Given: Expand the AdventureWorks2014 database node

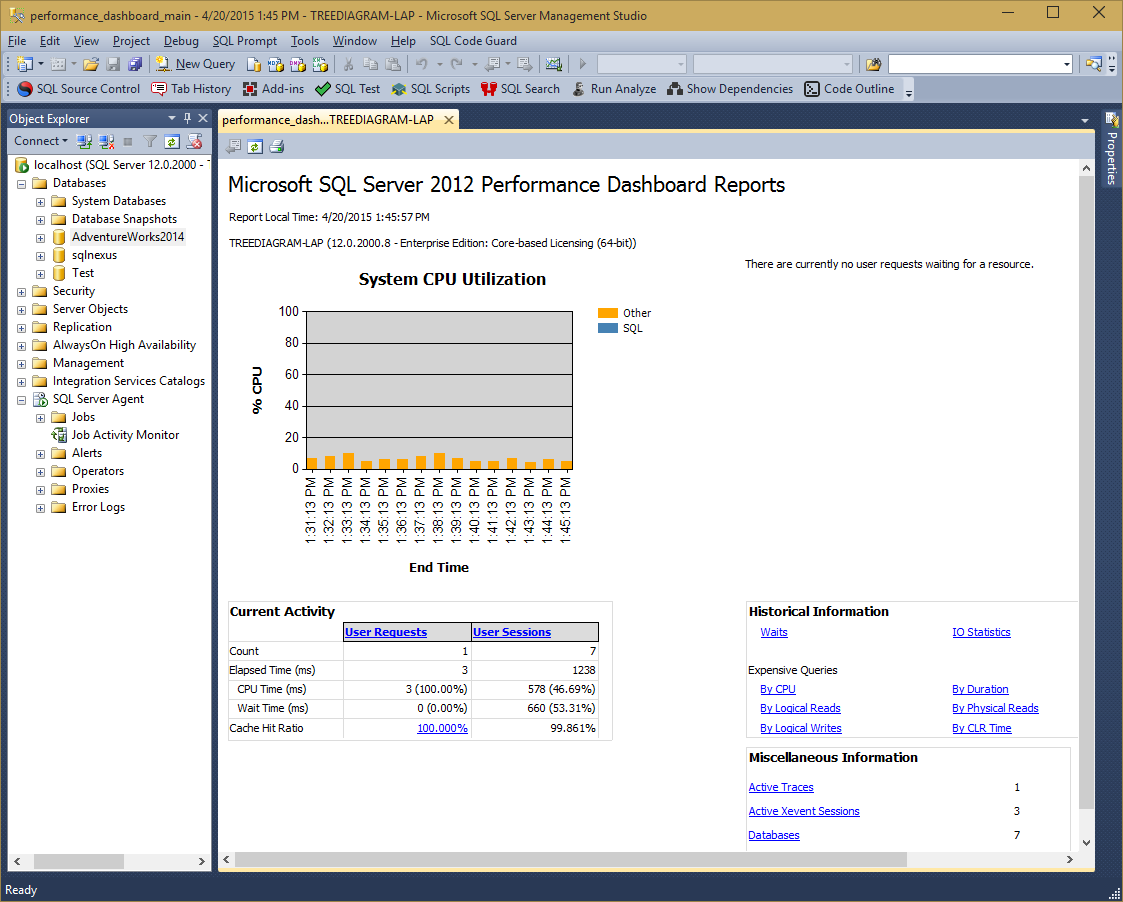Looking at the screenshot, I should [x=39, y=236].
